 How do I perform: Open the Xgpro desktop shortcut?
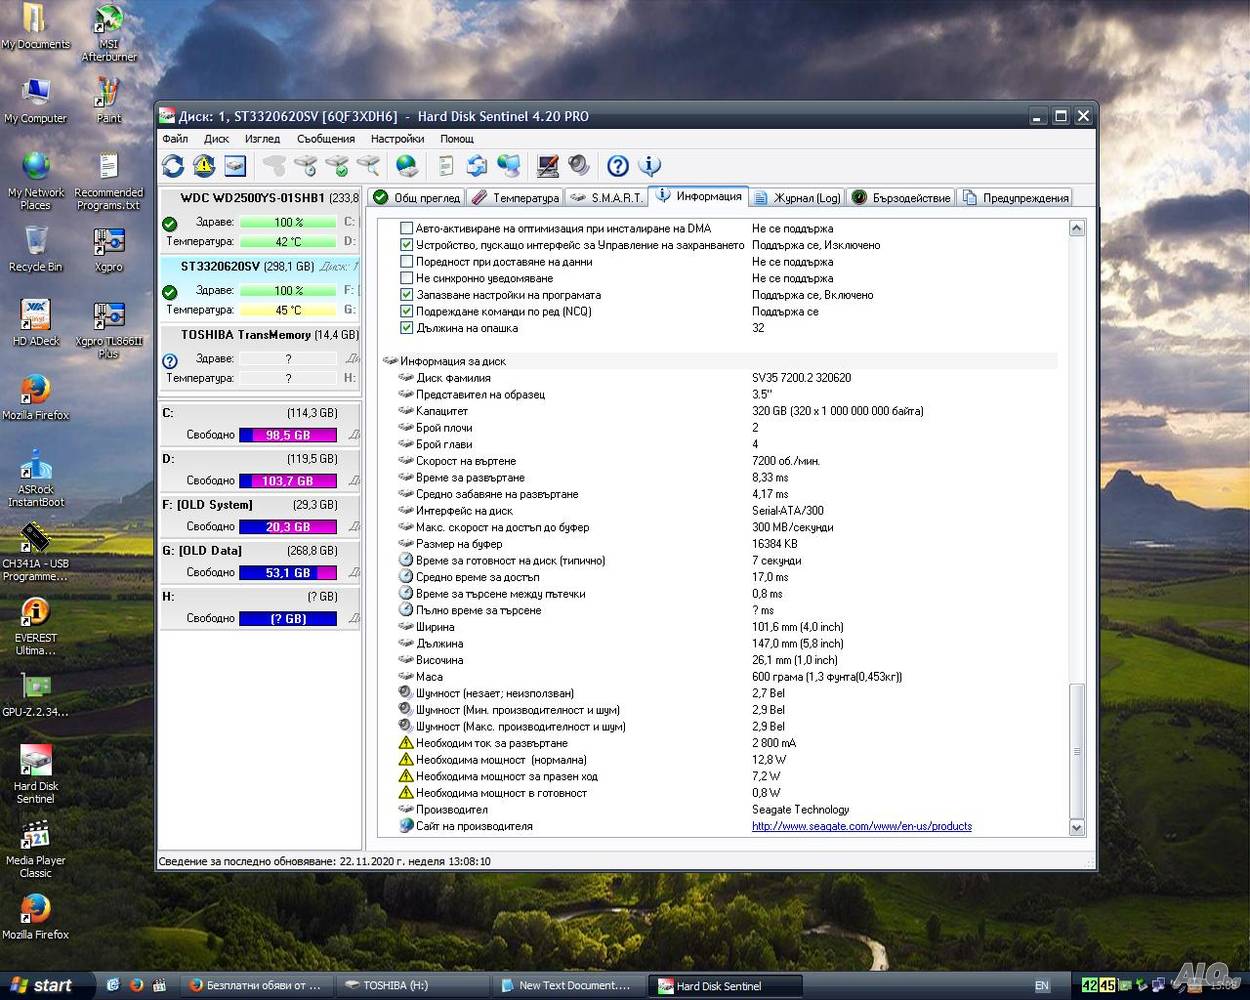click(109, 249)
